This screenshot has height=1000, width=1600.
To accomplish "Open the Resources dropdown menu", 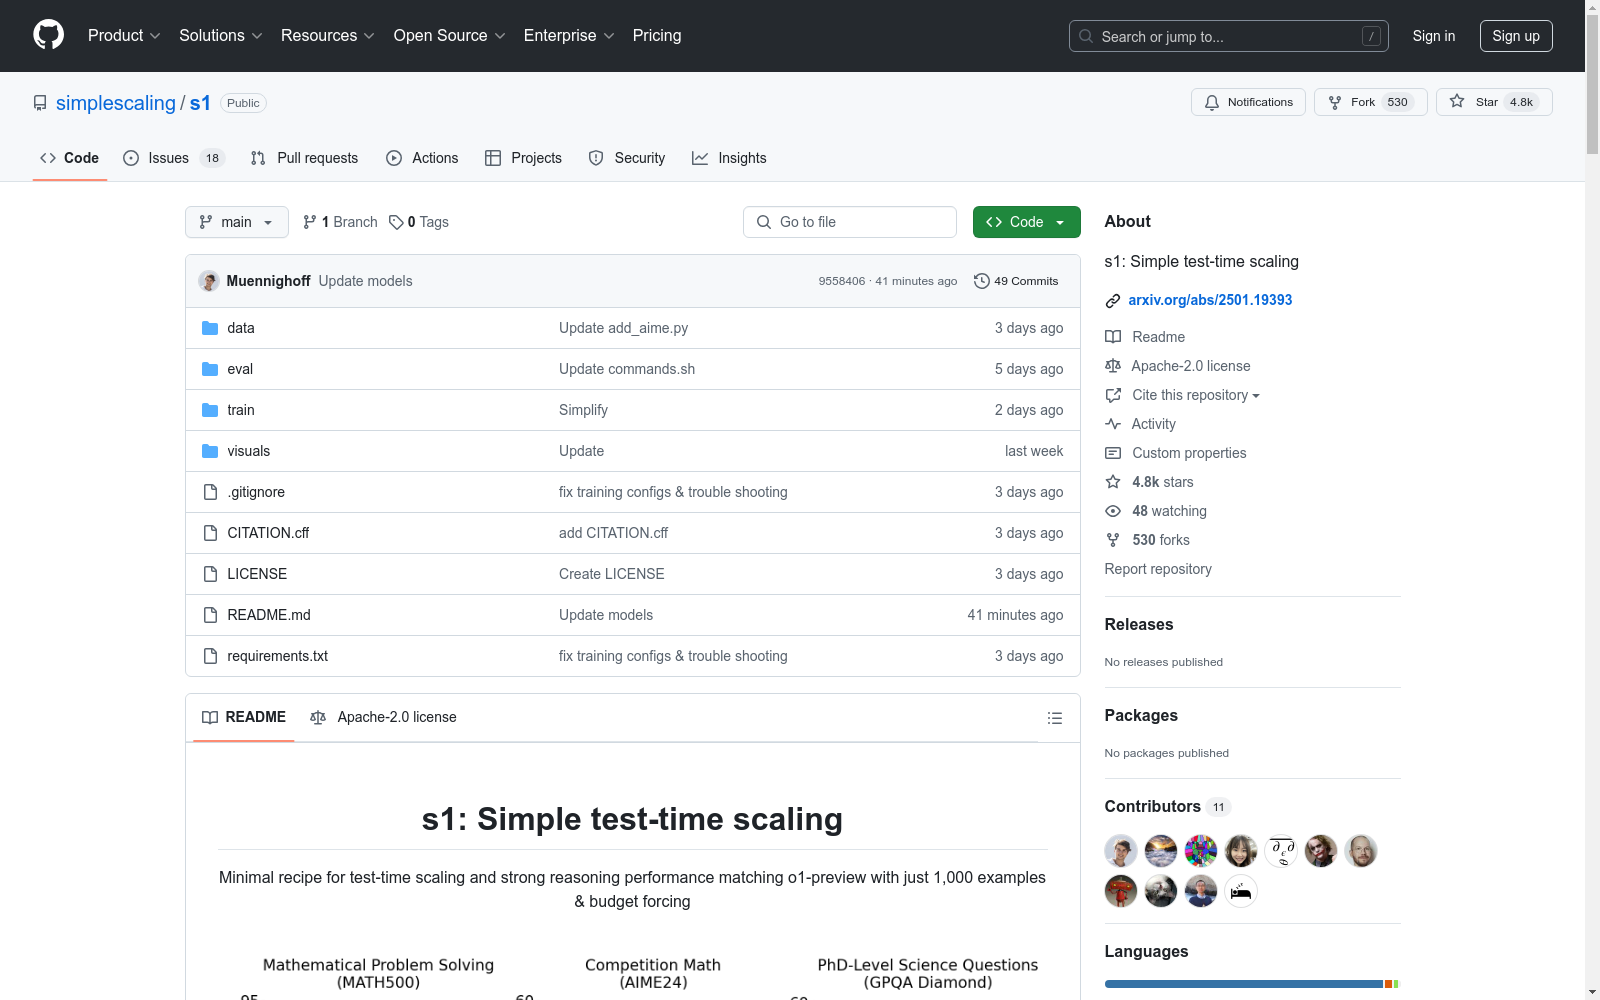I will [x=328, y=35].
